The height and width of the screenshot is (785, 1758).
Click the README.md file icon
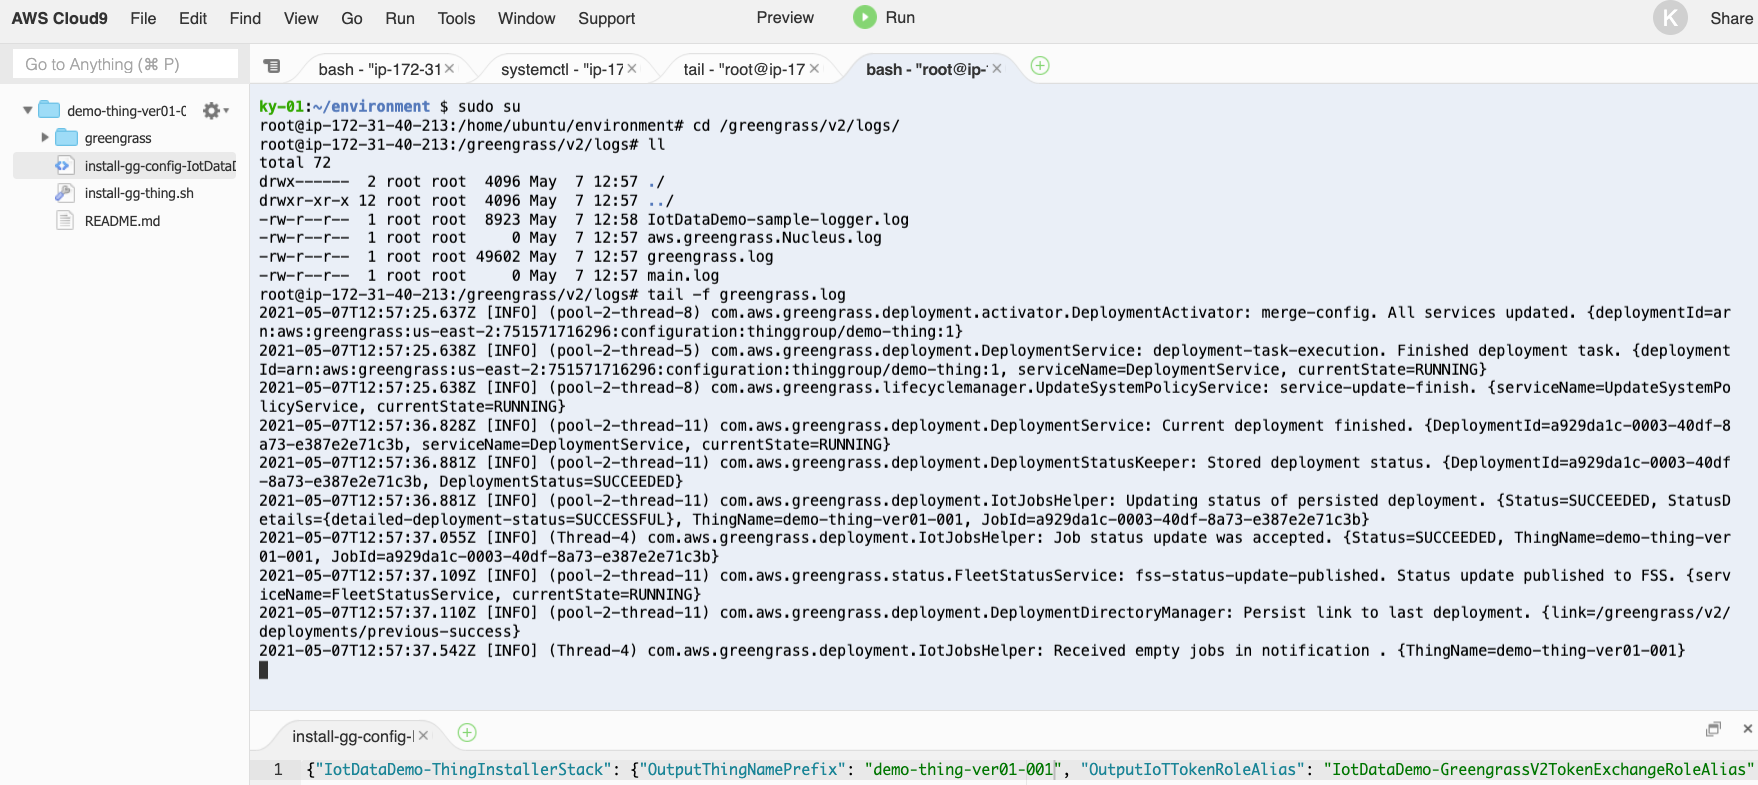pos(65,220)
